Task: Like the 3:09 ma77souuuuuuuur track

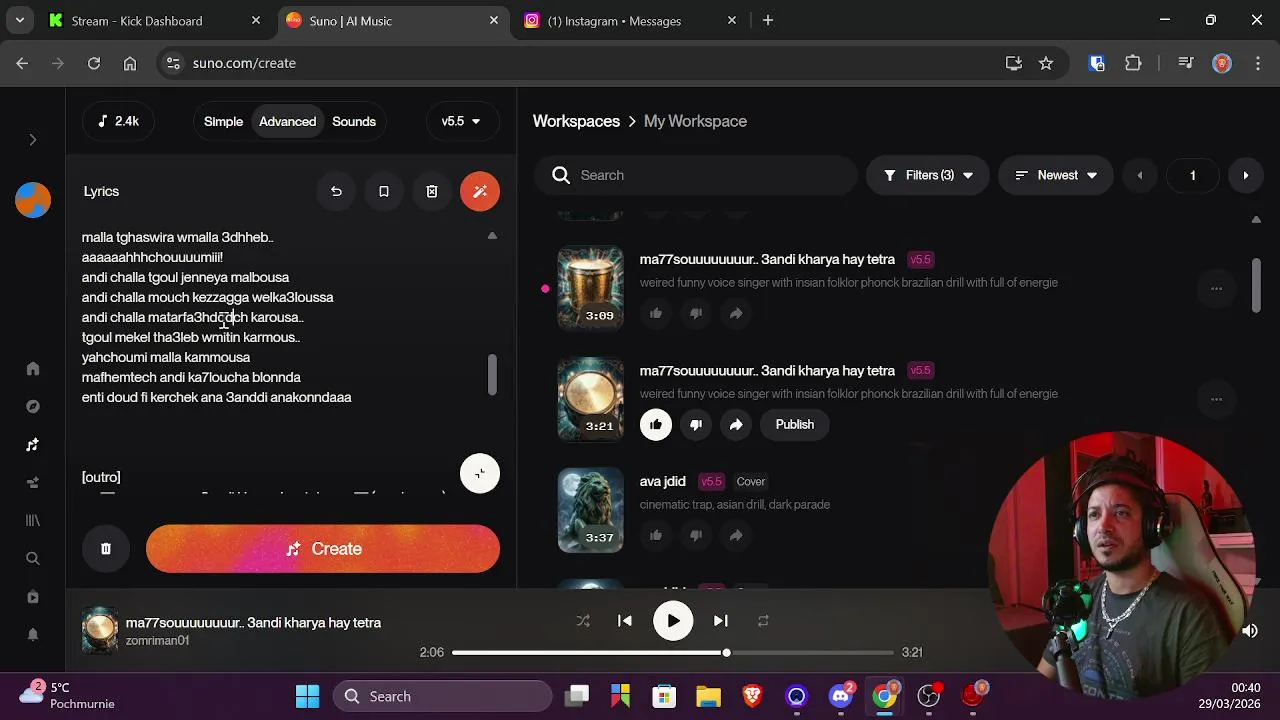Action: click(656, 314)
